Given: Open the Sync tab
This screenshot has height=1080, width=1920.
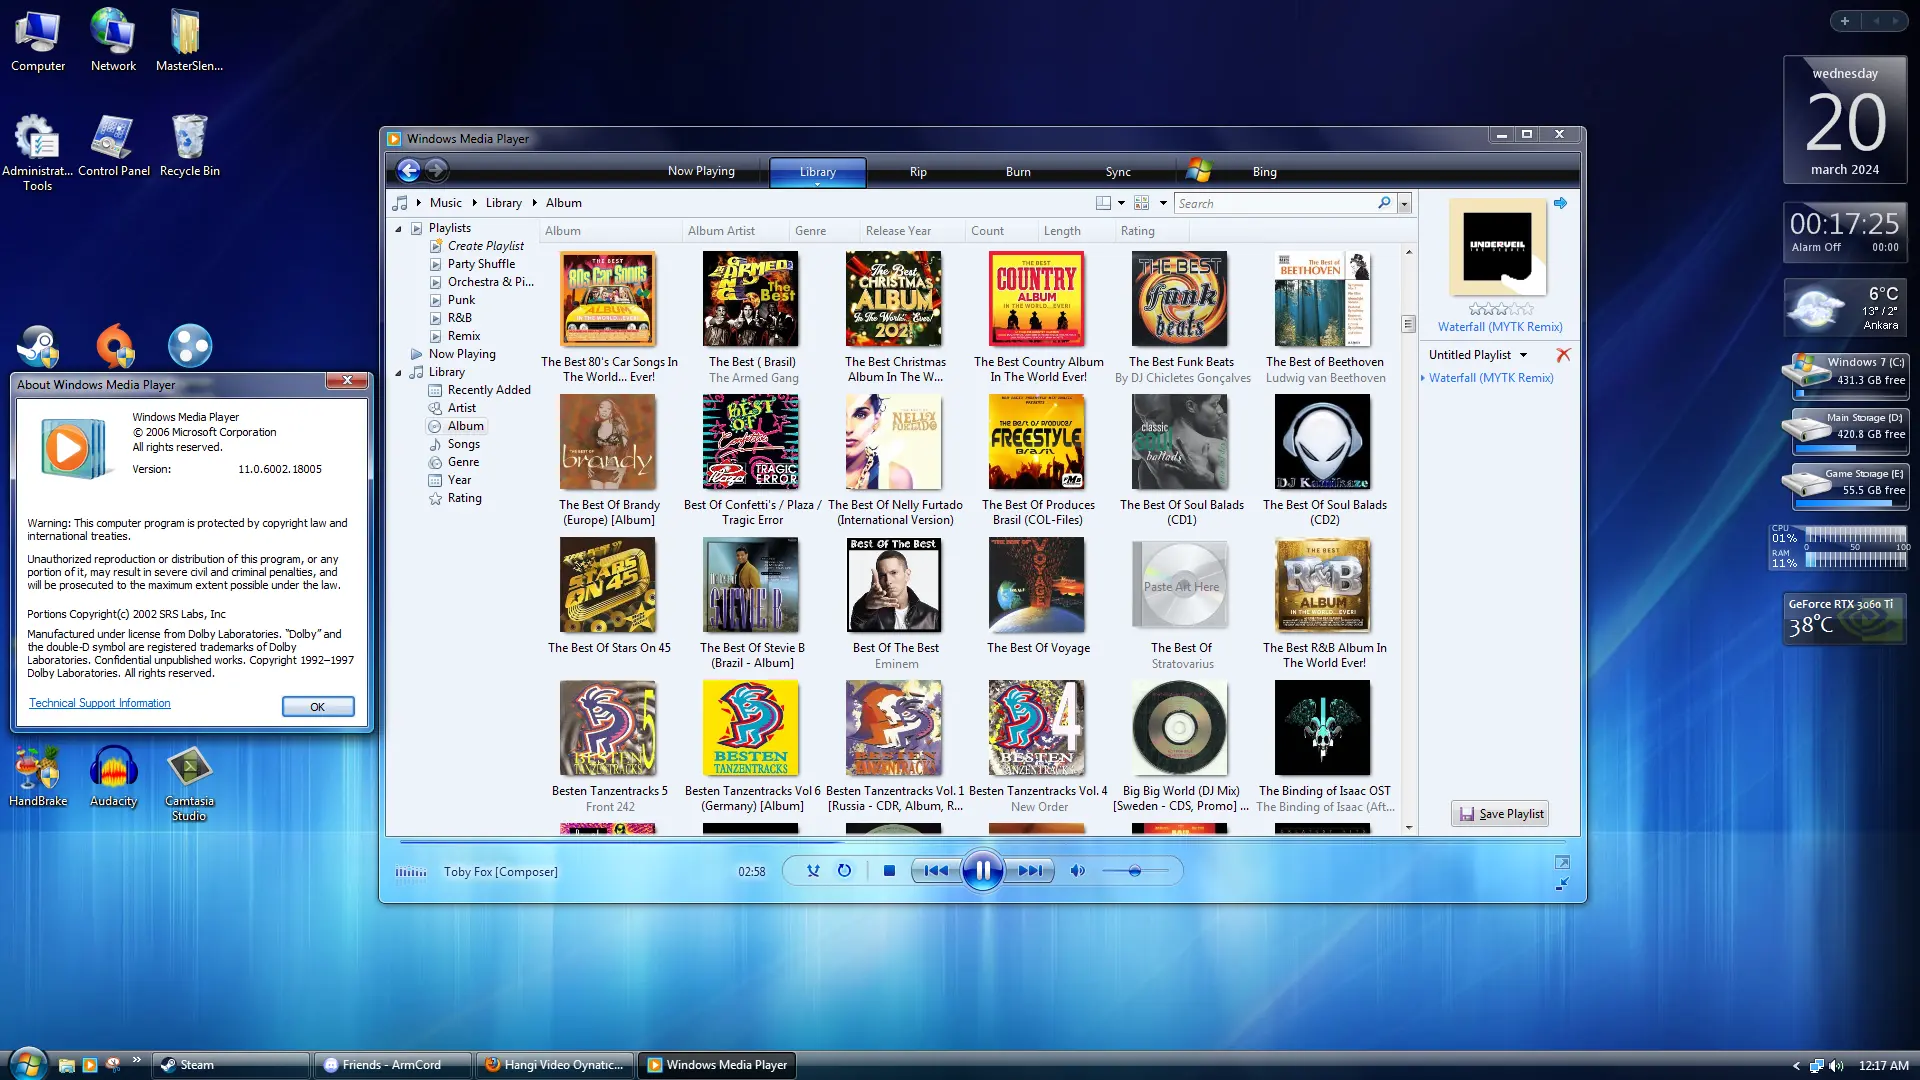Looking at the screenshot, I should (x=1118, y=172).
